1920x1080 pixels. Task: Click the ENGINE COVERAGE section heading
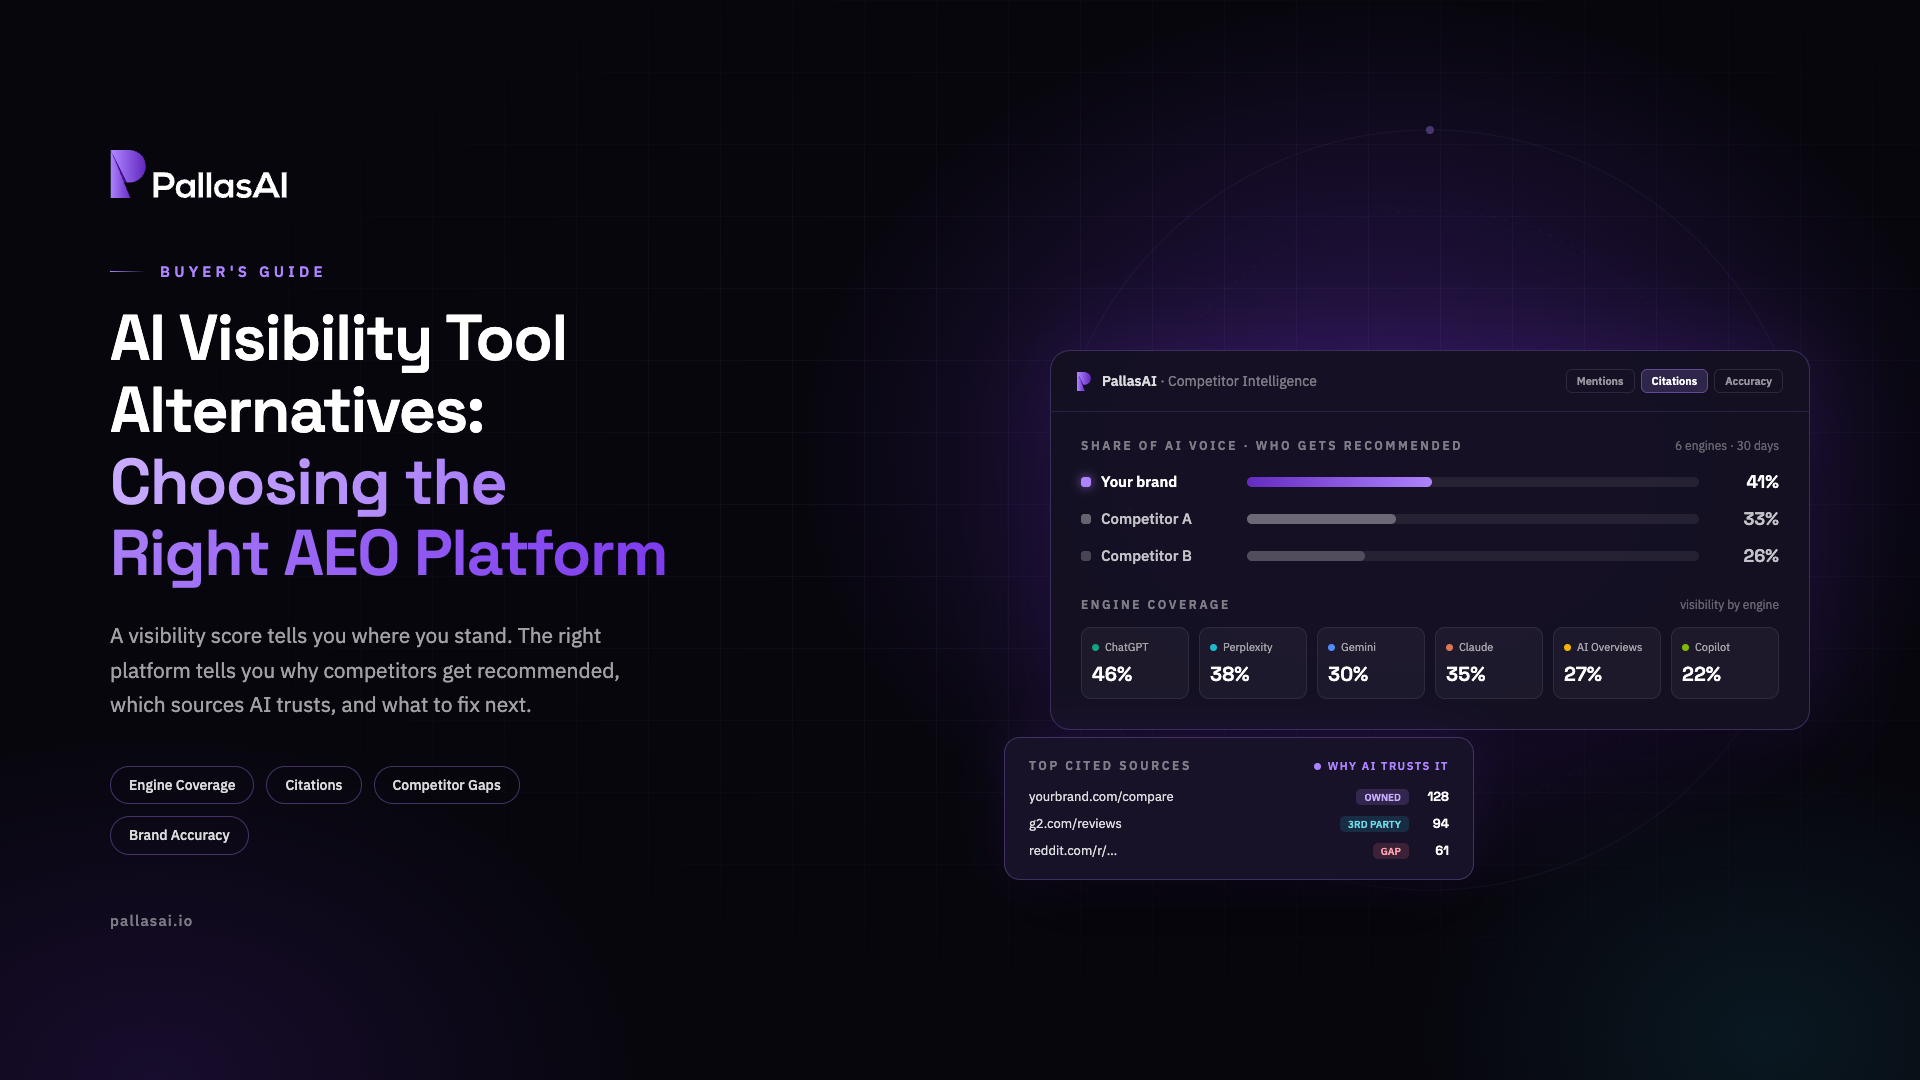tap(1155, 605)
